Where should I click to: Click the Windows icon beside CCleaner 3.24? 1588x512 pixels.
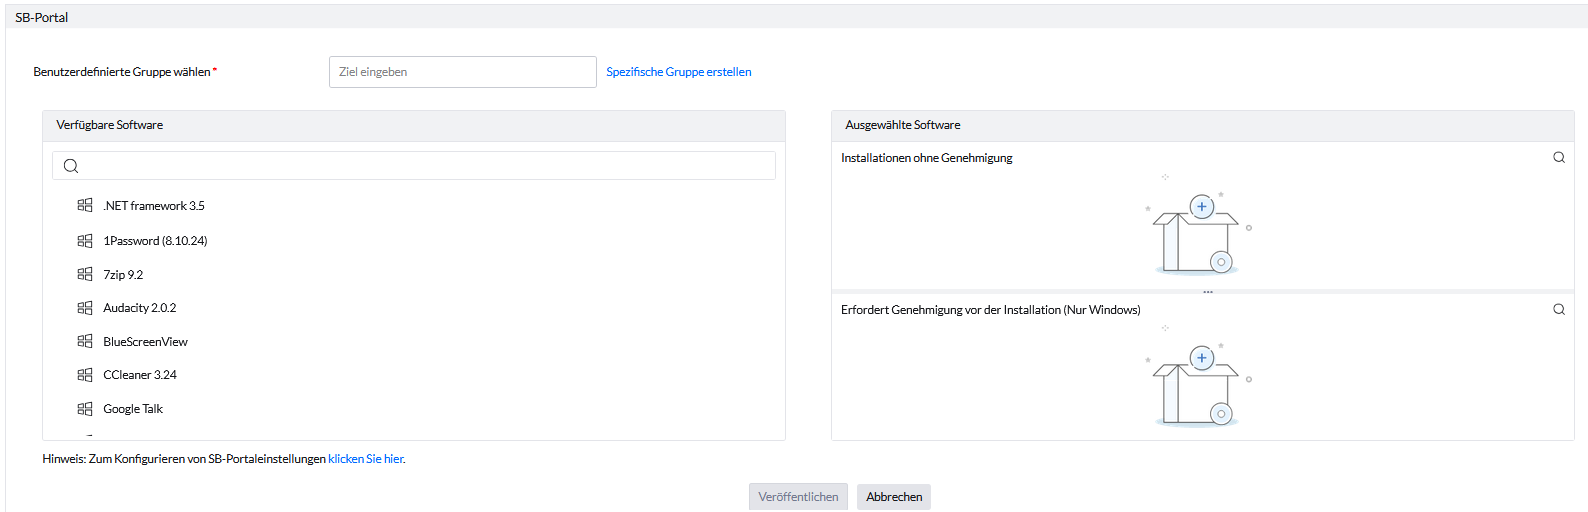[85, 375]
